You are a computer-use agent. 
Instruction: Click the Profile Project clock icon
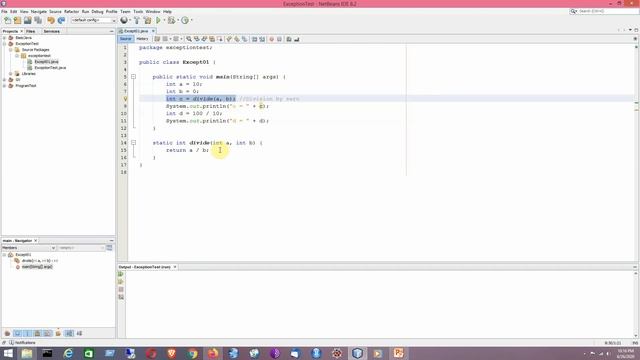point(185,20)
